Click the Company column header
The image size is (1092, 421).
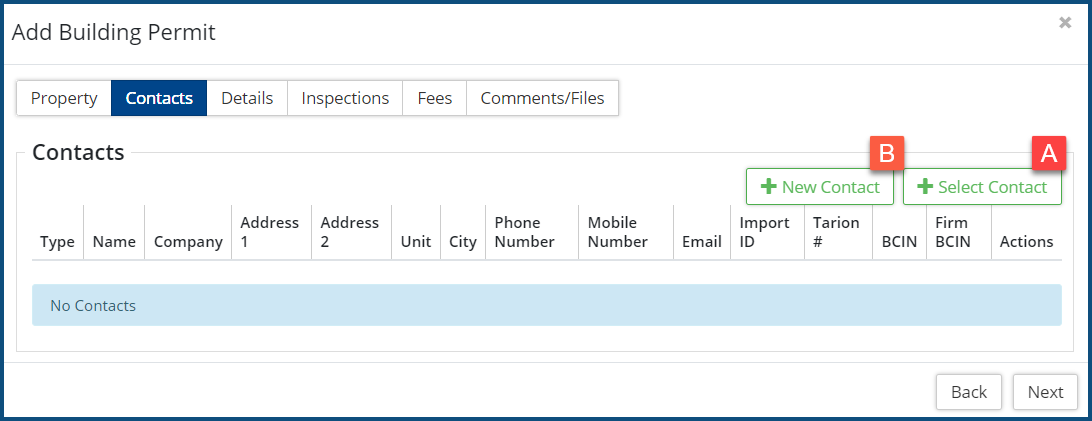click(188, 242)
